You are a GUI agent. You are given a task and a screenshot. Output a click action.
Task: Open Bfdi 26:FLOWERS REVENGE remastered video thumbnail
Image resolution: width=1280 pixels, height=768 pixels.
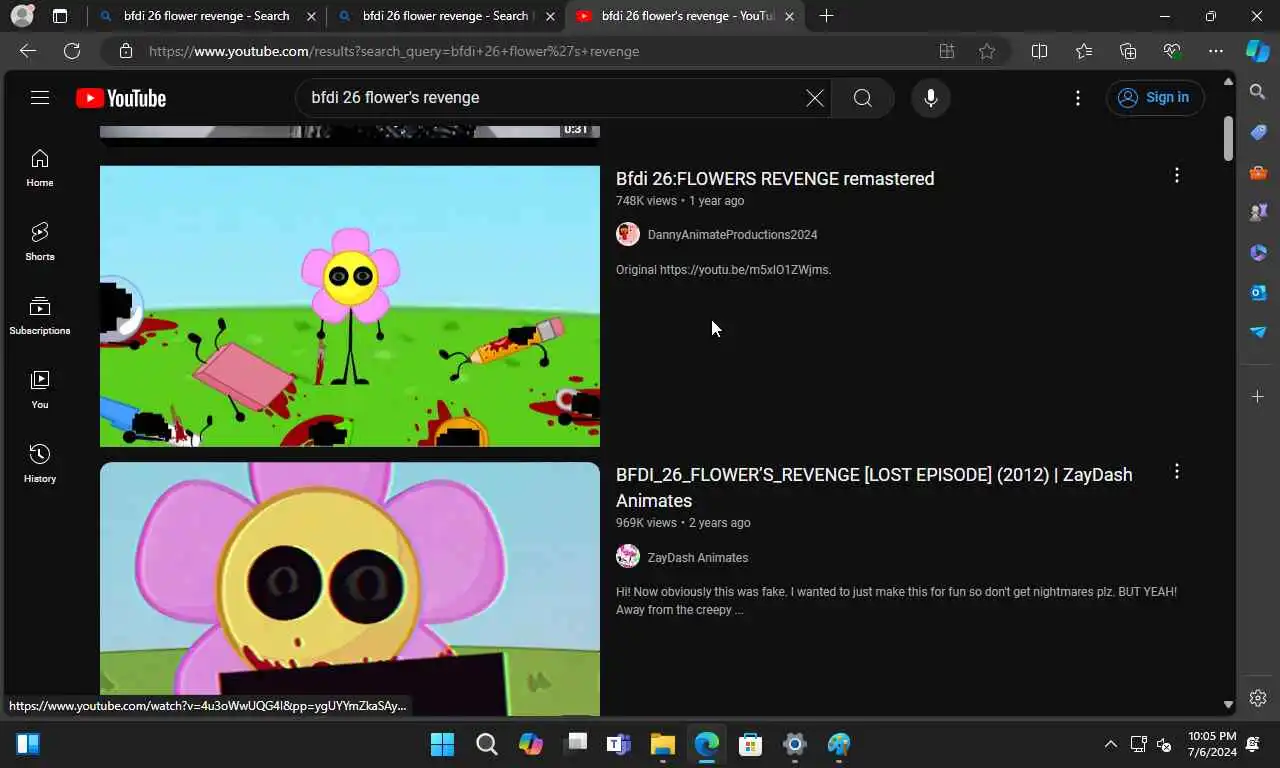(350, 306)
